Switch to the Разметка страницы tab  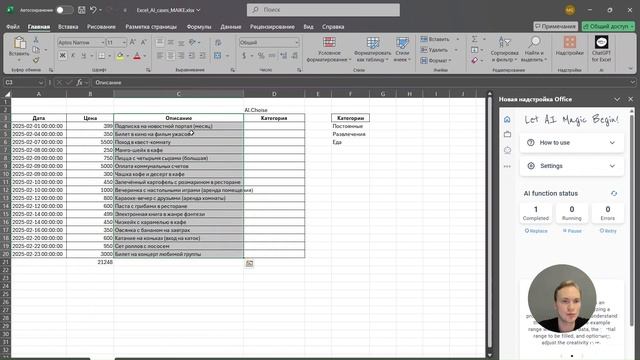click(x=151, y=27)
